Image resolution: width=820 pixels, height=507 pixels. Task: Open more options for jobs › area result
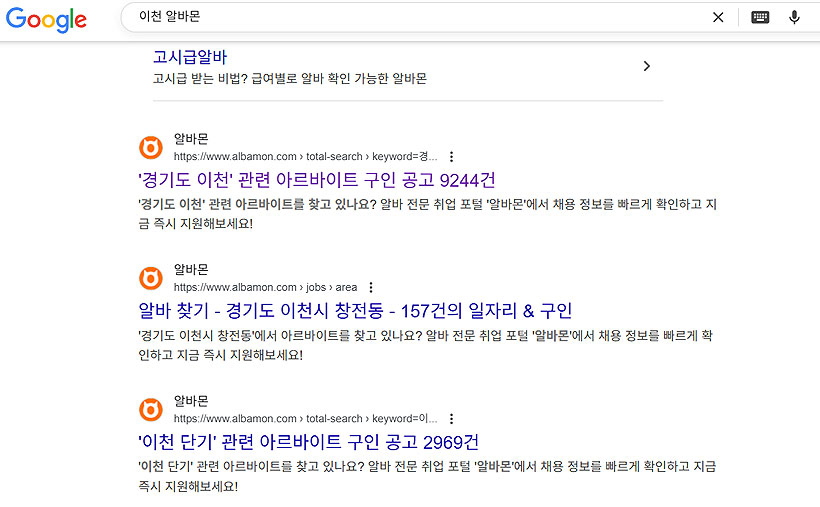(371, 287)
